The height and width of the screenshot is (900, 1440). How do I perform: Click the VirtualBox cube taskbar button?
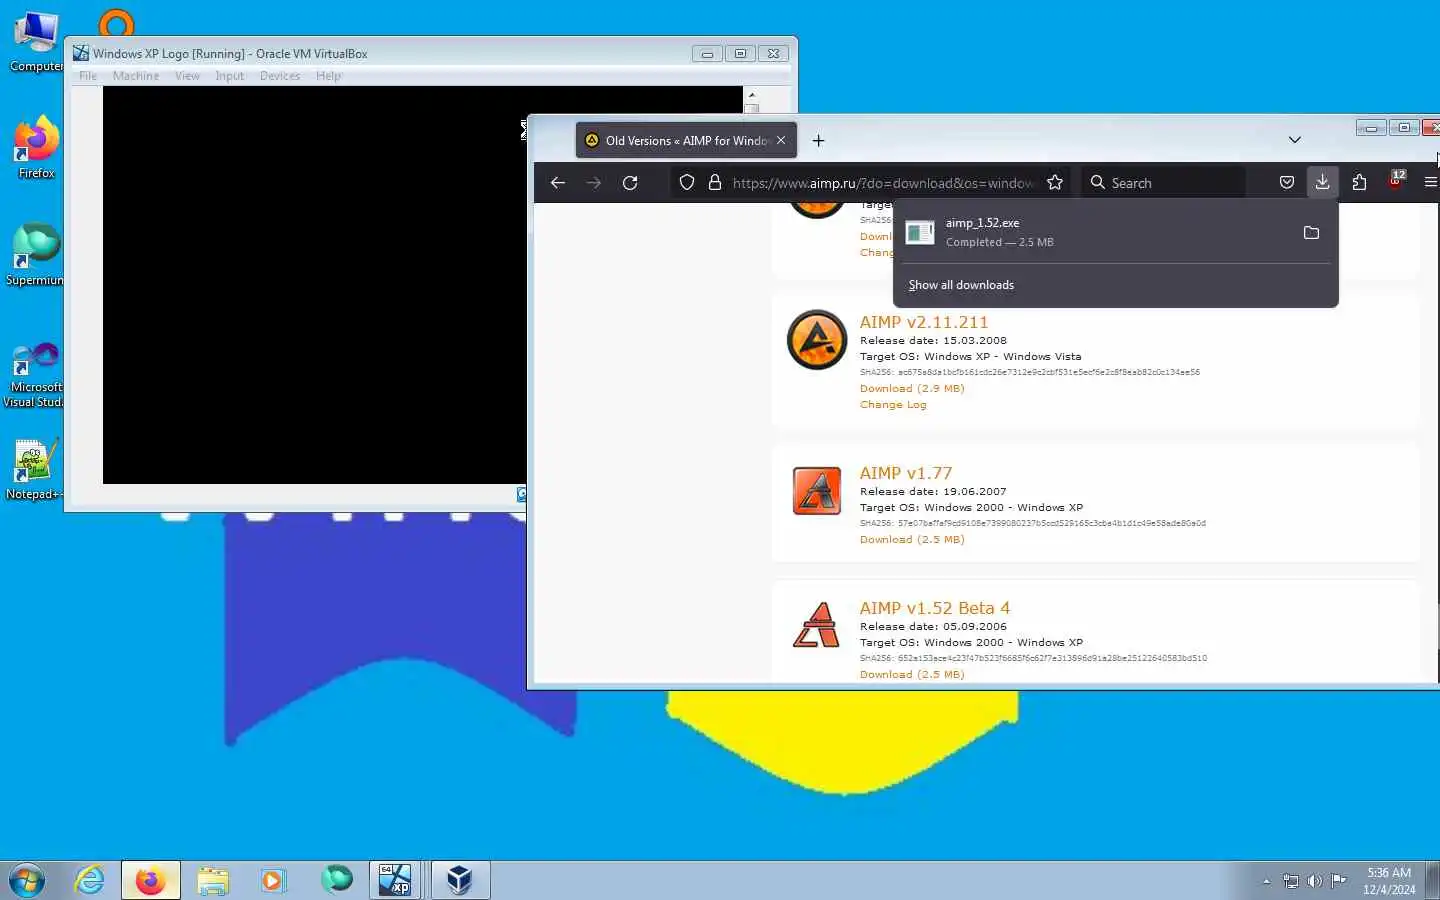pyautogui.click(x=460, y=880)
